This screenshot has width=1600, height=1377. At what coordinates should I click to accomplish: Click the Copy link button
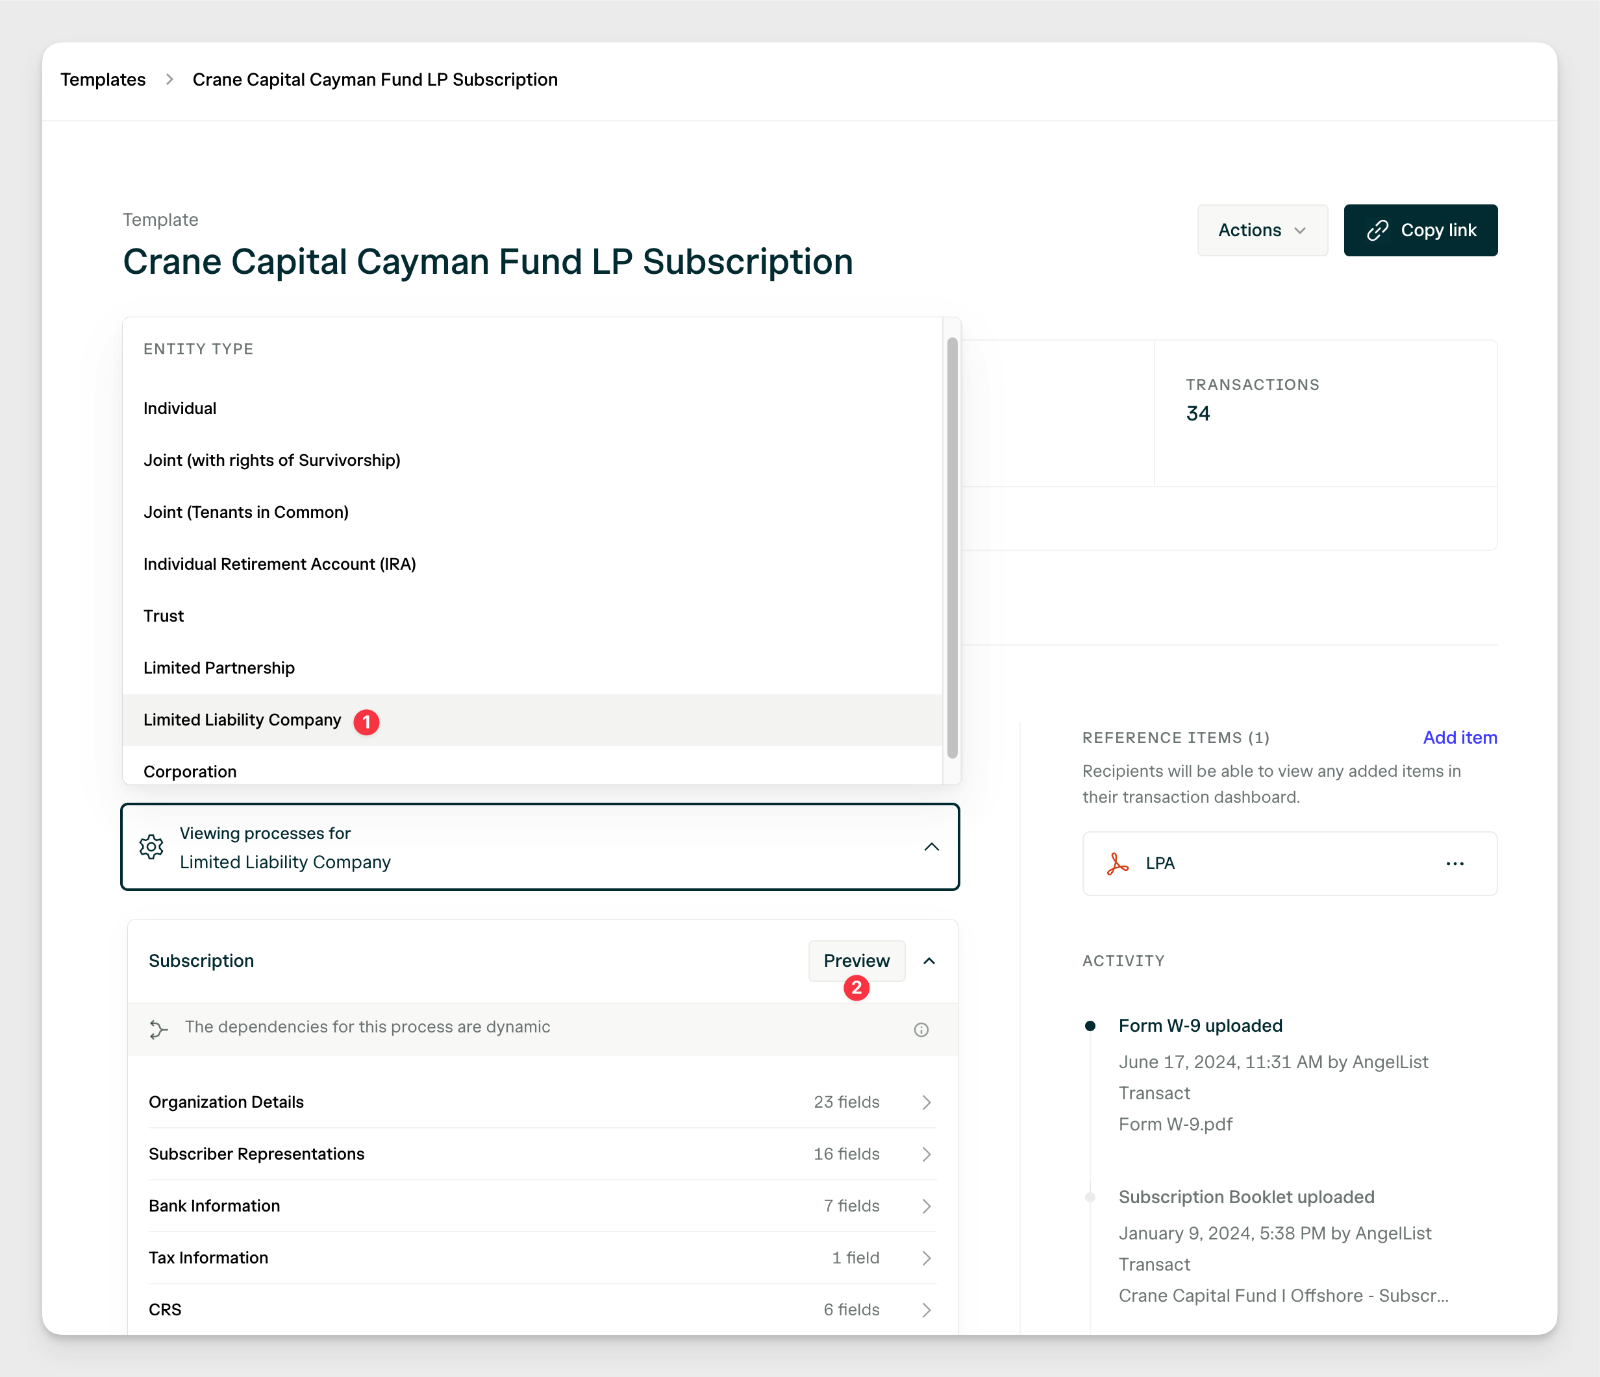(x=1420, y=230)
